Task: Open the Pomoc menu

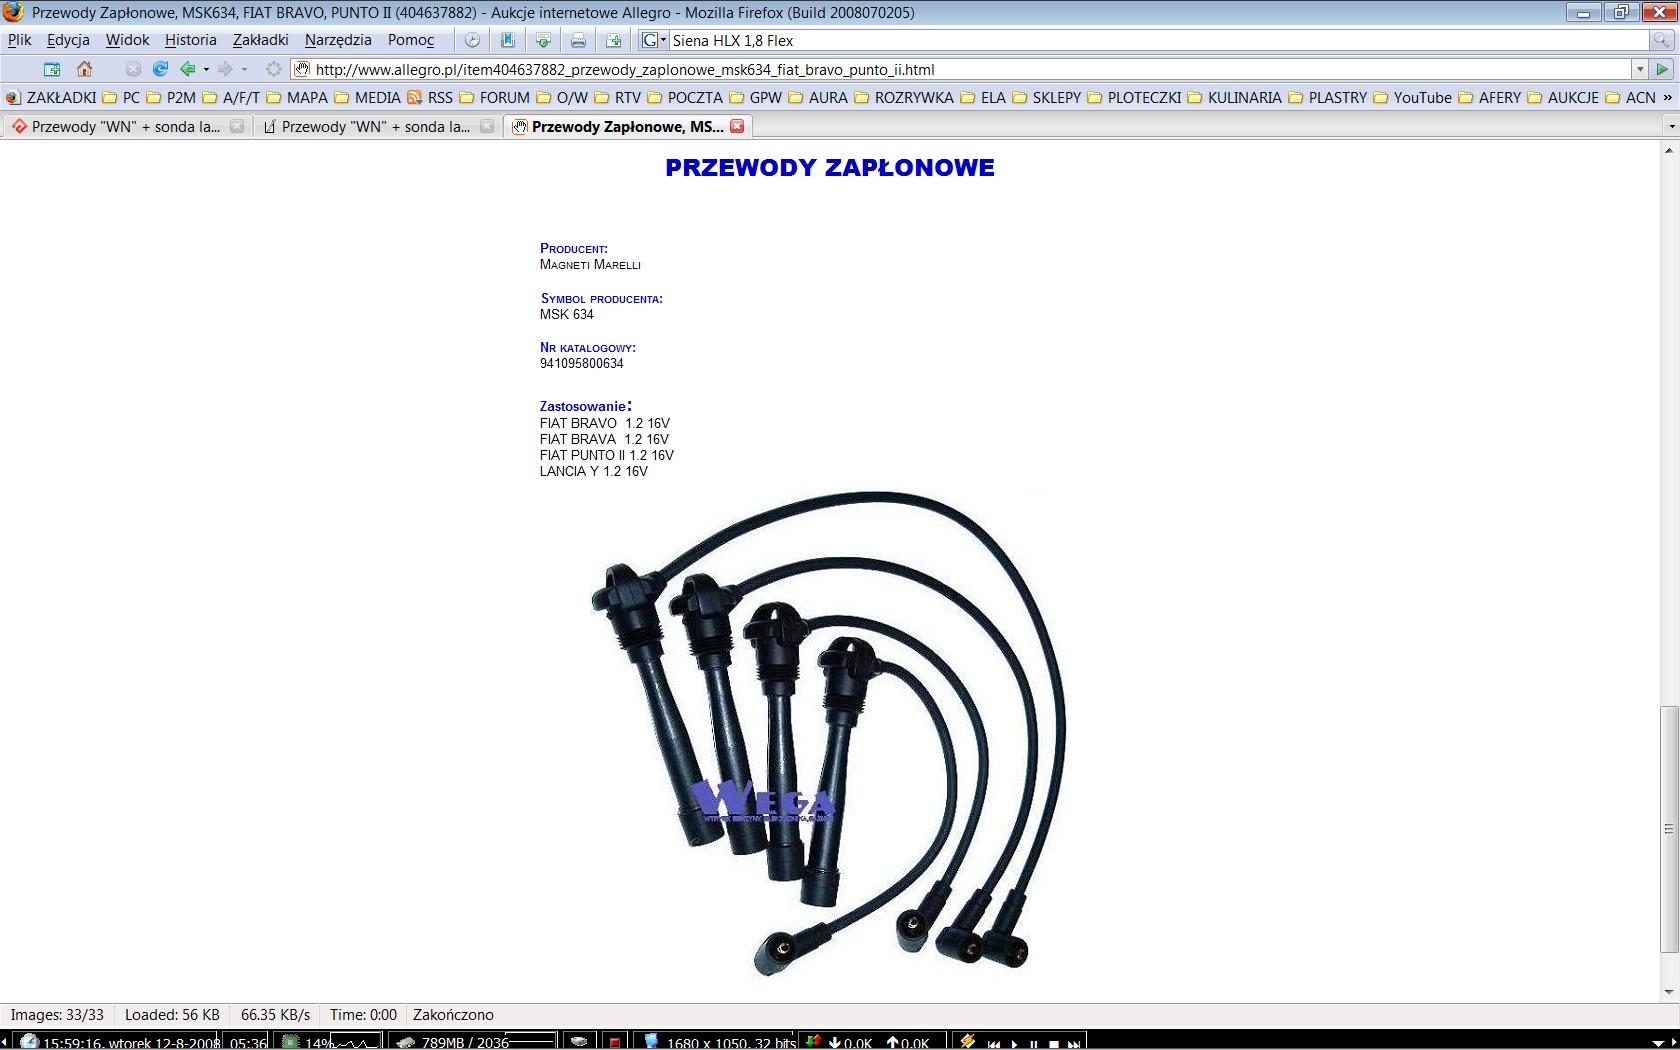Action: point(411,40)
